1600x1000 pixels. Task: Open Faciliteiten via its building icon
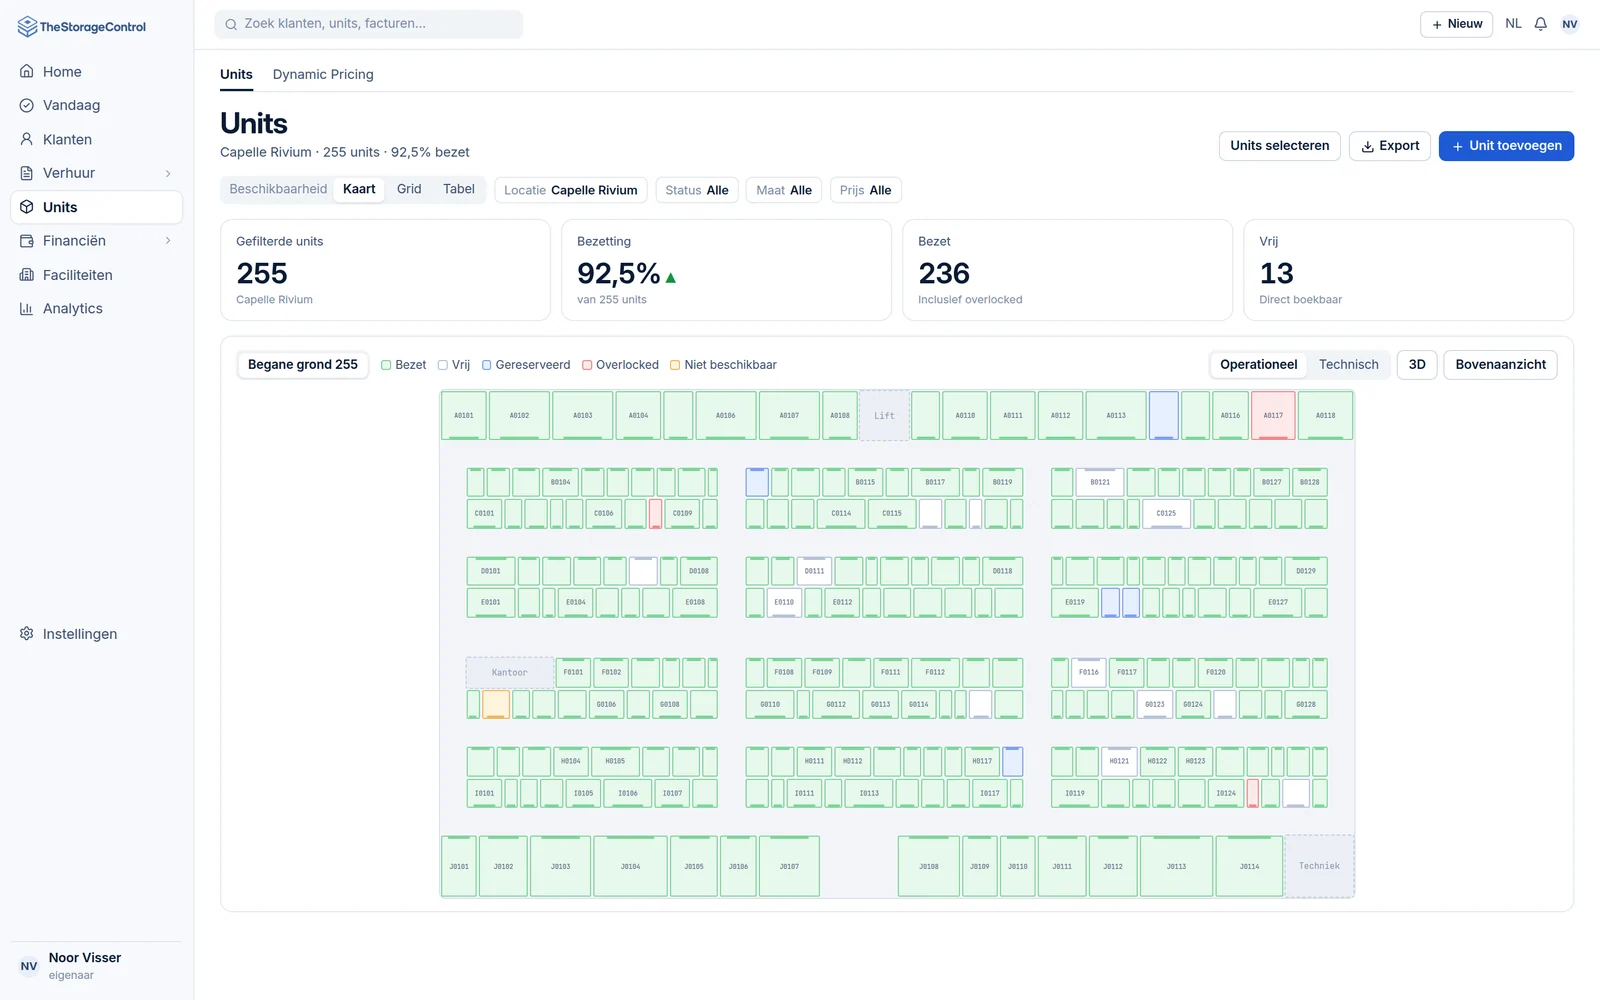click(27, 275)
